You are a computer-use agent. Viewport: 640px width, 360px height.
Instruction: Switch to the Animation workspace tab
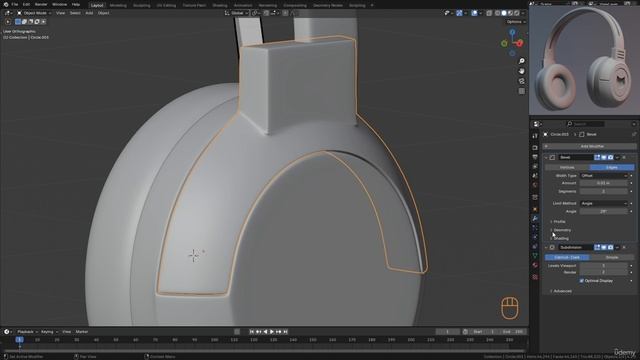click(x=243, y=5)
